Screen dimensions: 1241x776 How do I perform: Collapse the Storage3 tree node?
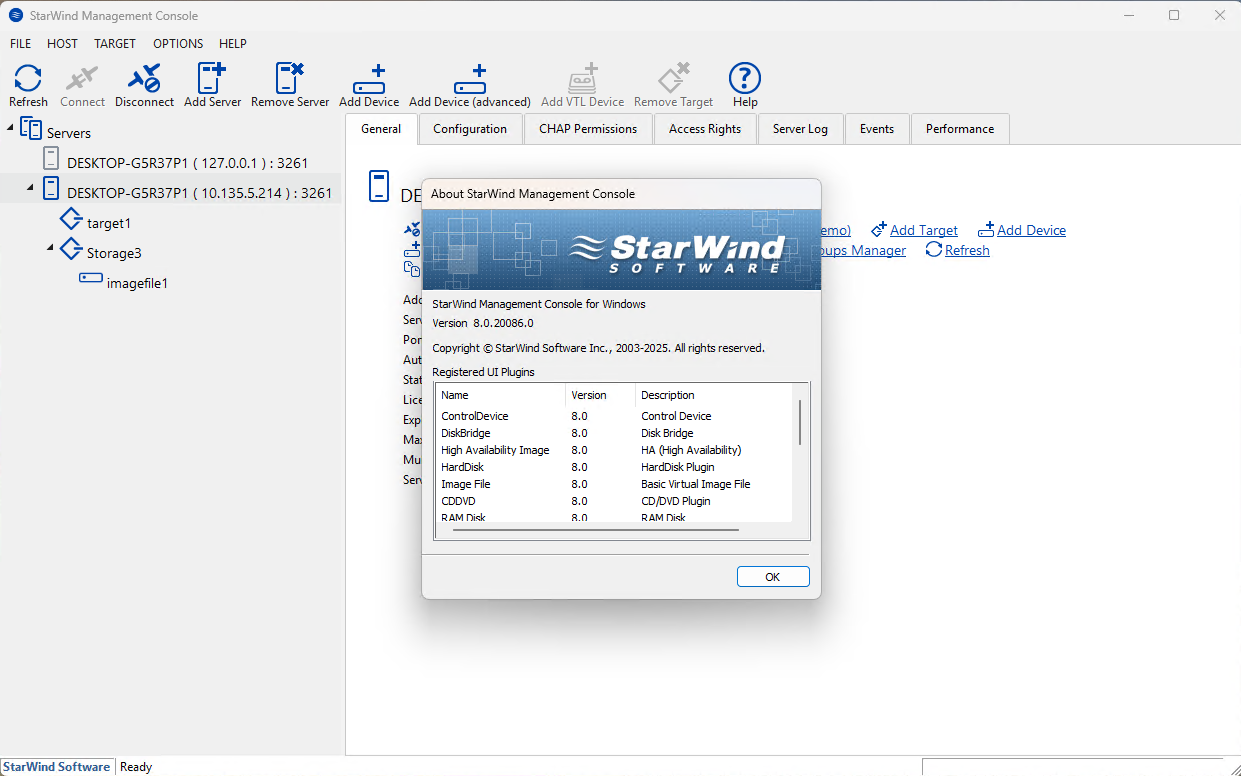click(50, 247)
